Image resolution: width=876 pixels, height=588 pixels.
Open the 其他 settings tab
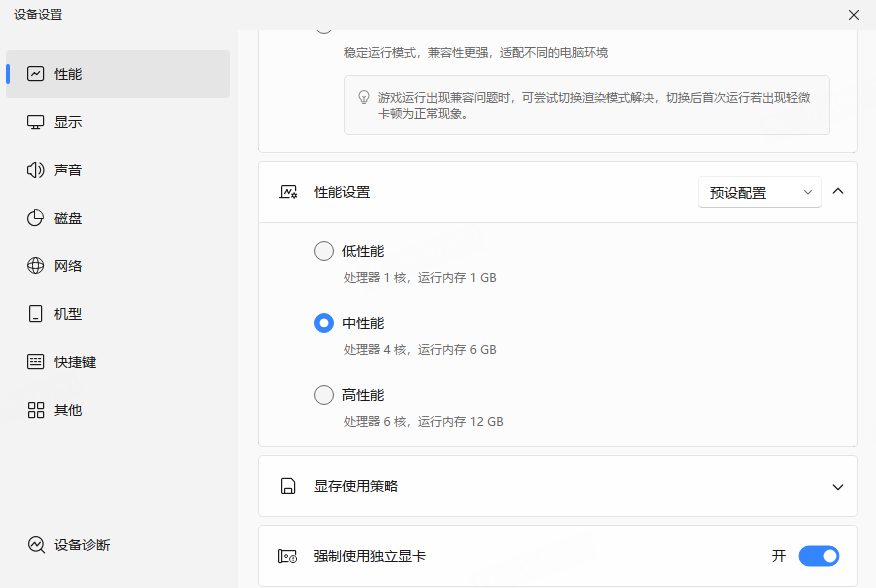tap(118, 410)
